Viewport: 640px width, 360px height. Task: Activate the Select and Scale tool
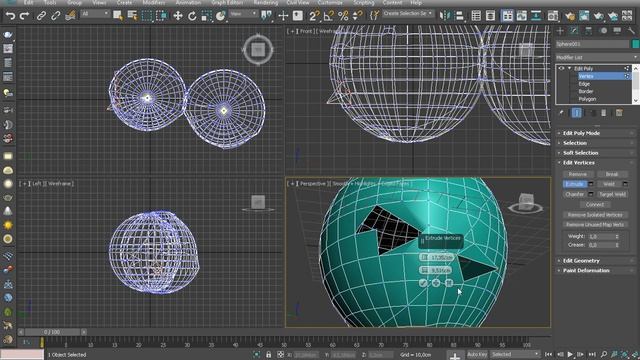(x=207, y=16)
